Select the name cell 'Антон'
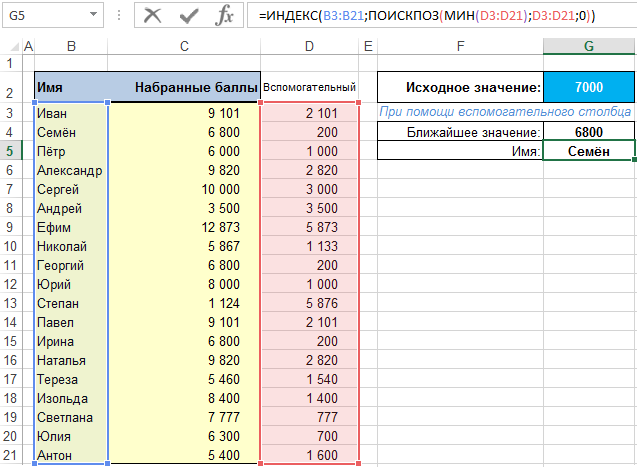This screenshot has width=637, height=467. 71,455
